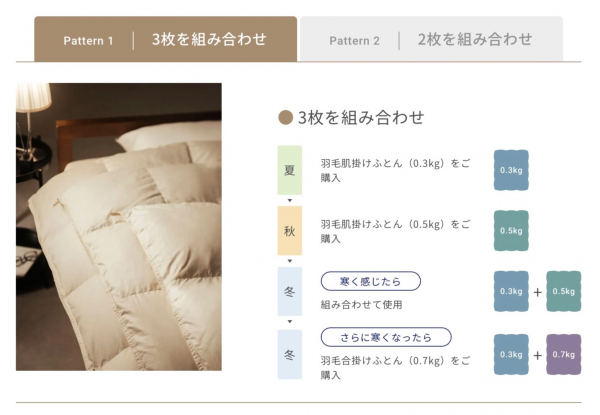The height and width of the screenshot is (415, 600).
Task: Switch to Pattern 2 2枚を組み合わせ tab
Action: pyautogui.click(x=431, y=39)
